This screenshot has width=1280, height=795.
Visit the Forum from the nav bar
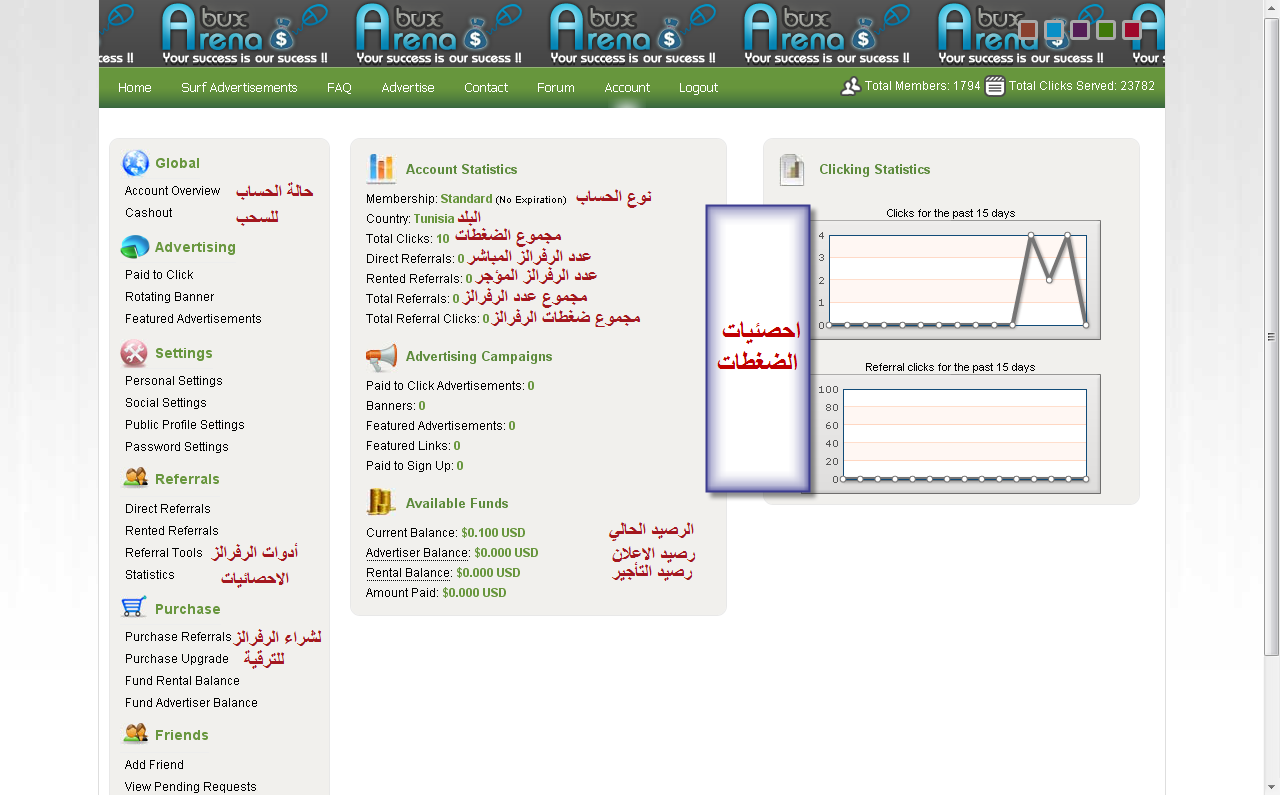(556, 88)
